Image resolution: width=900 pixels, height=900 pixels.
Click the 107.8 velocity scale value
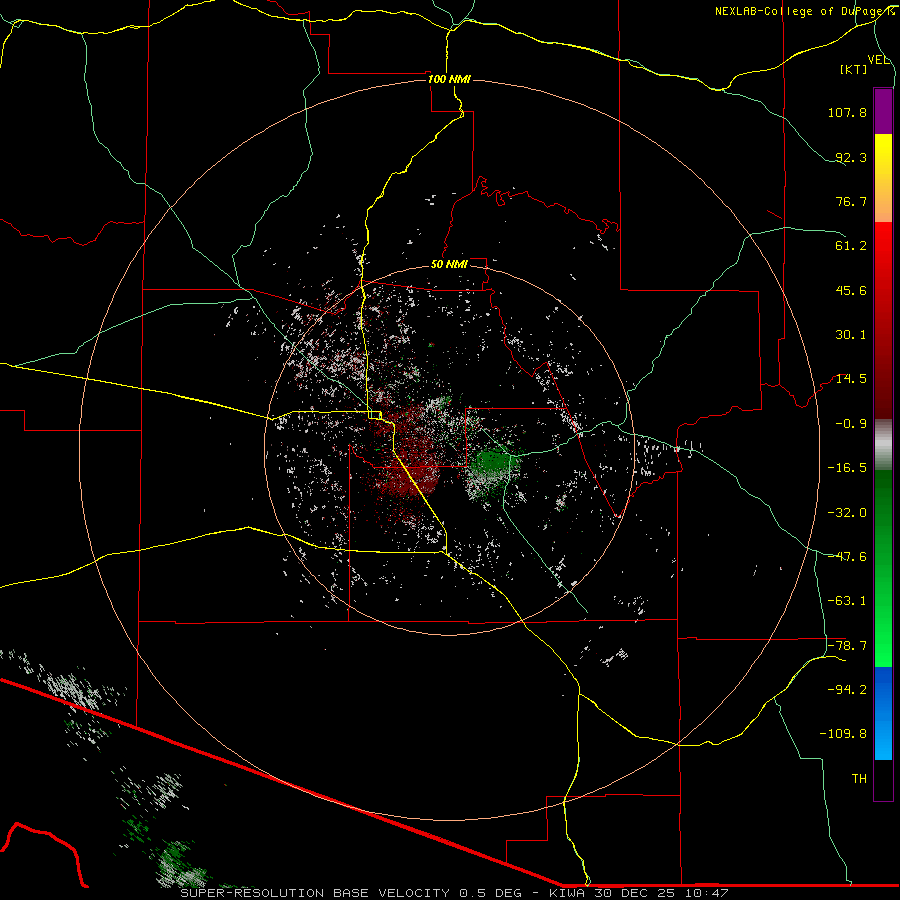click(847, 112)
